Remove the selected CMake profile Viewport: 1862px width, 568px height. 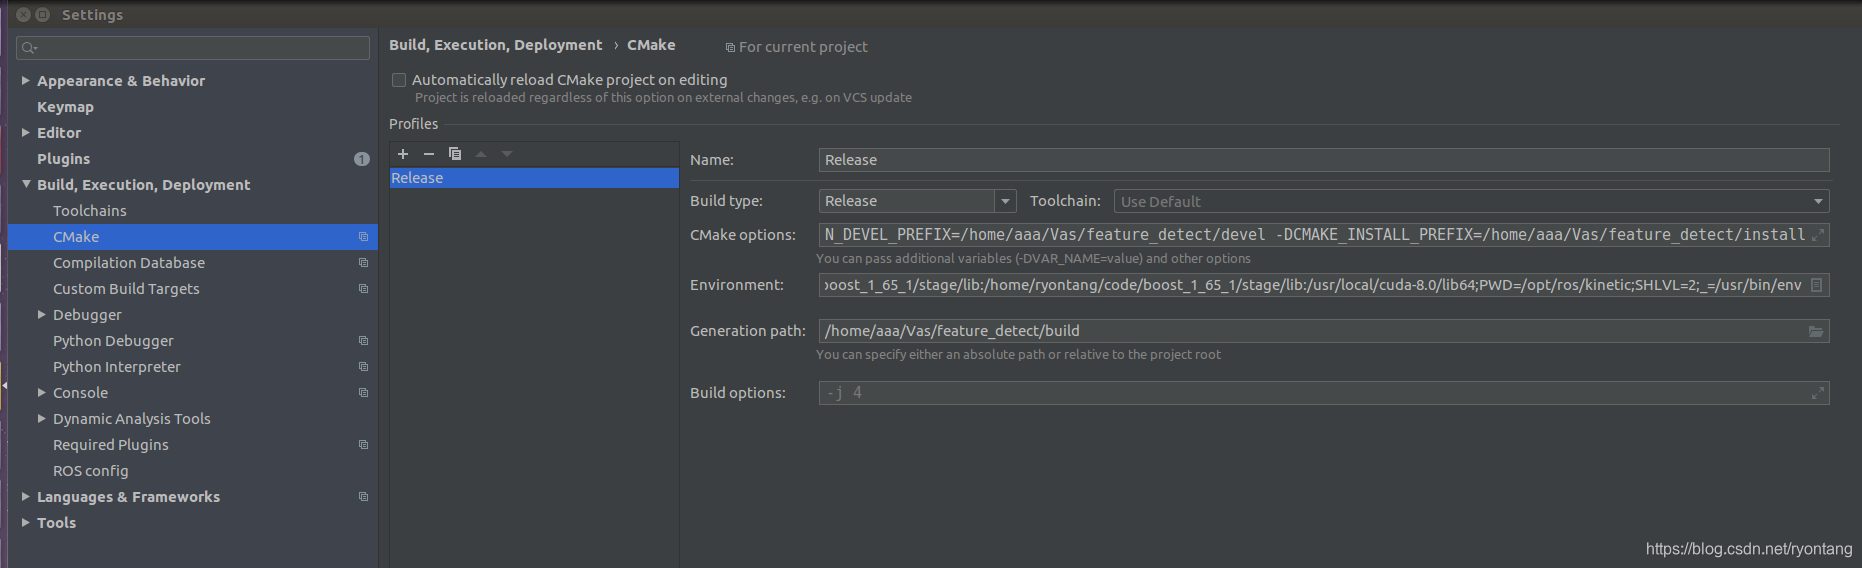pos(429,154)
